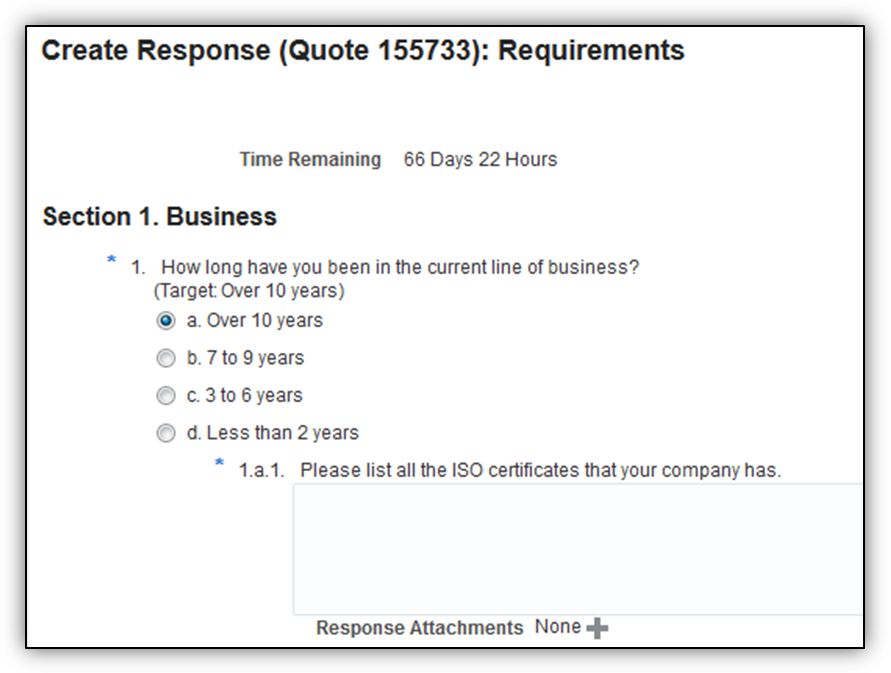Choose the '7 to 9 years' radio button
This screenshot has height=673, width=891.
tap(166, 358)
